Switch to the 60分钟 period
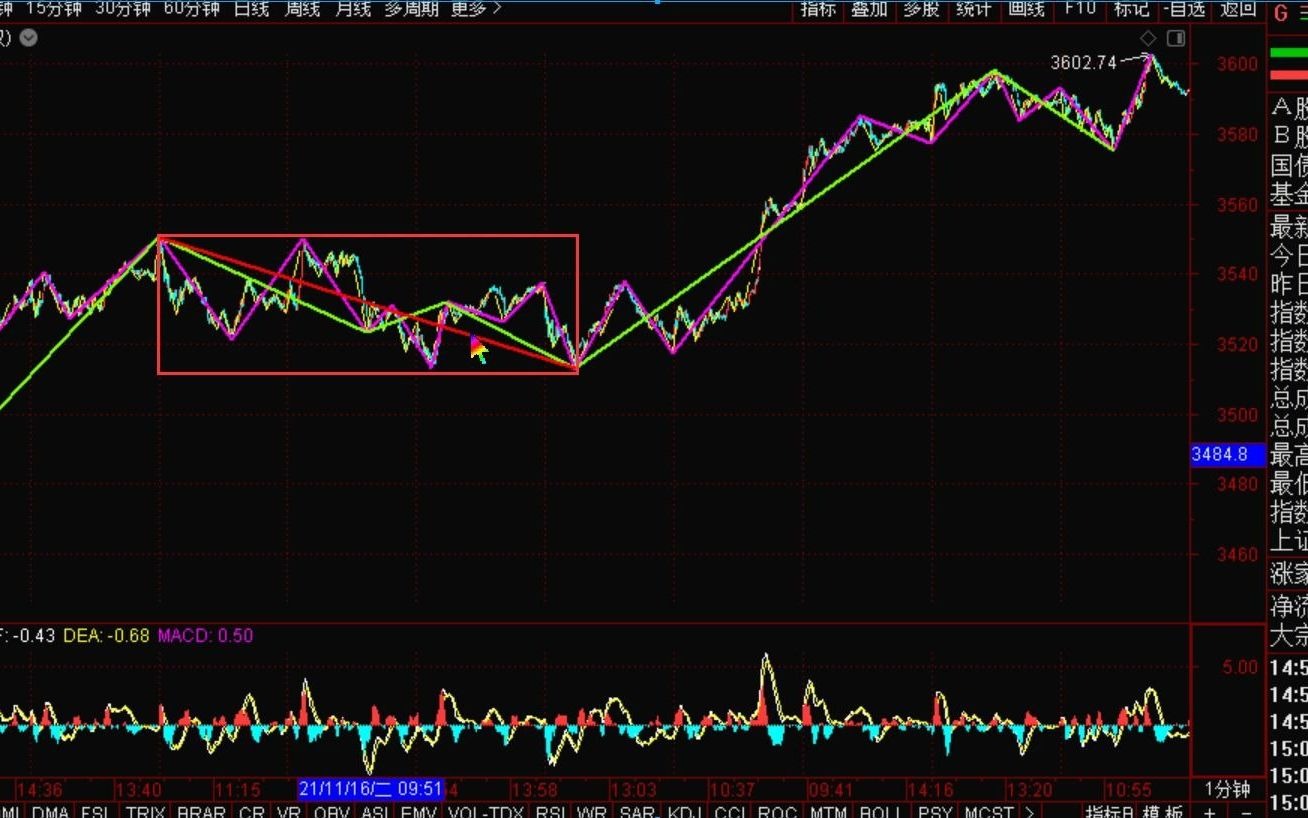The image size is (1308, 818). [x=192, y=9]
